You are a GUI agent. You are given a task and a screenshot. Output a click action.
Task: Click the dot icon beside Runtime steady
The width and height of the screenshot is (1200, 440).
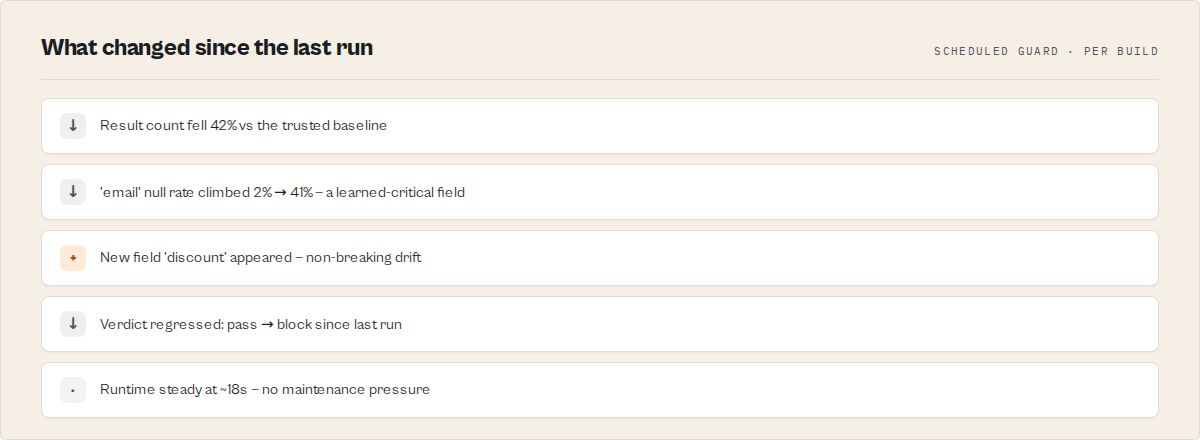[73, 390]
